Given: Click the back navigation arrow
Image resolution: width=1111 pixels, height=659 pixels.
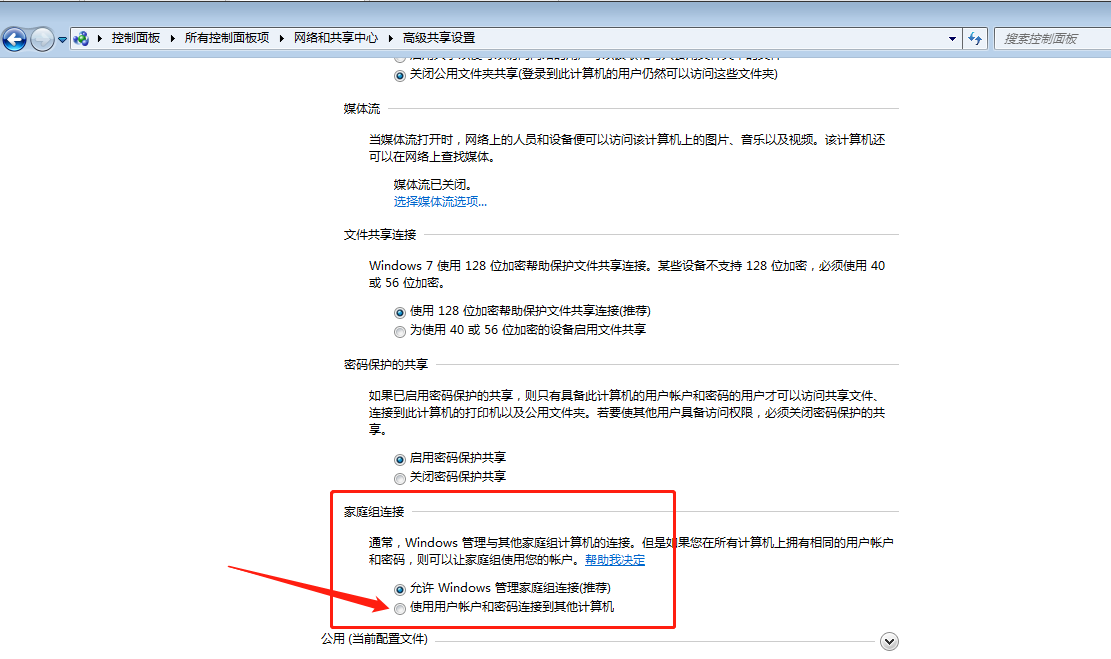Looking at the screenshot, I should click(x=14, y=38).
